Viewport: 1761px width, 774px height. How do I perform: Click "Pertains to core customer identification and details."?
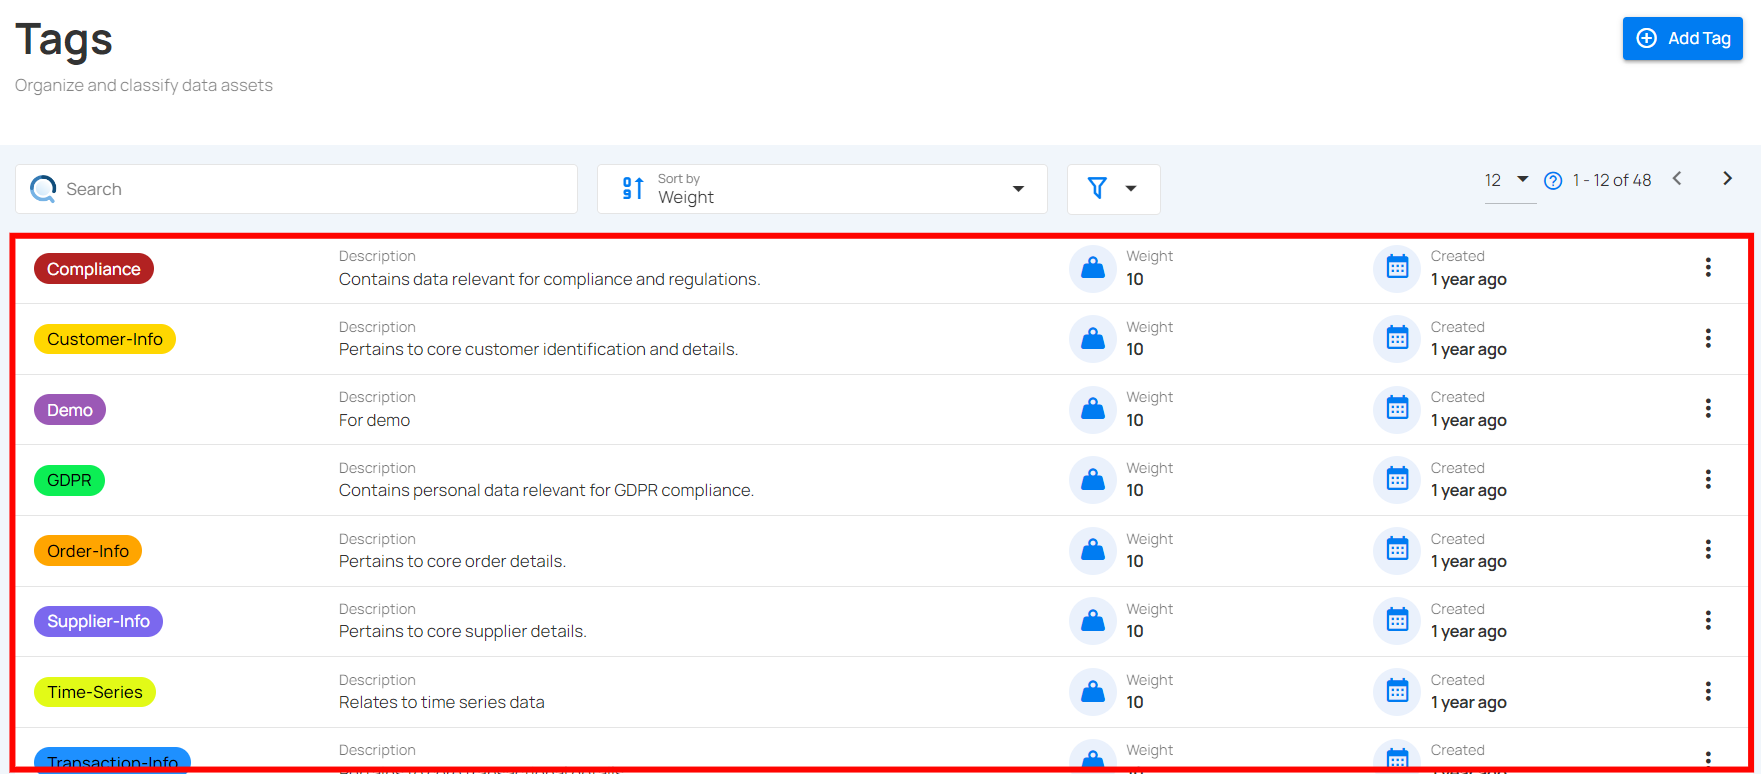point(538,350)
